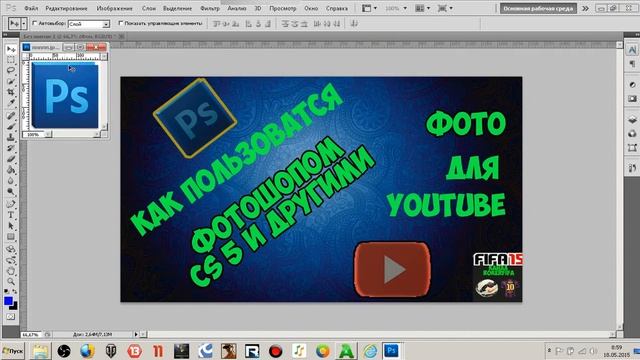Open the tool preset picker arrow
Image resolution: width=640 pixels, height=360 pixels.
coord(24,24)
